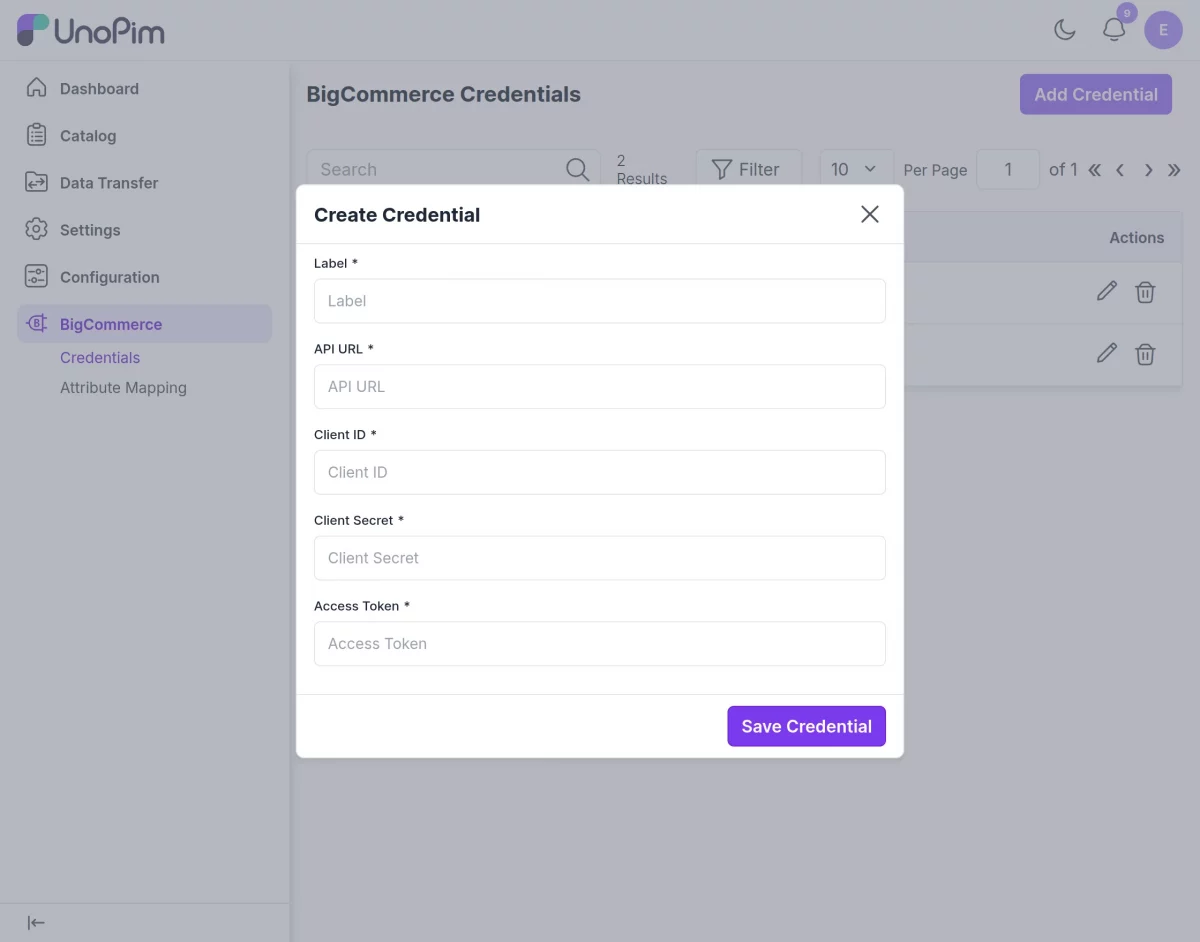Switch to Attribute Mapping

click(123, 387)
